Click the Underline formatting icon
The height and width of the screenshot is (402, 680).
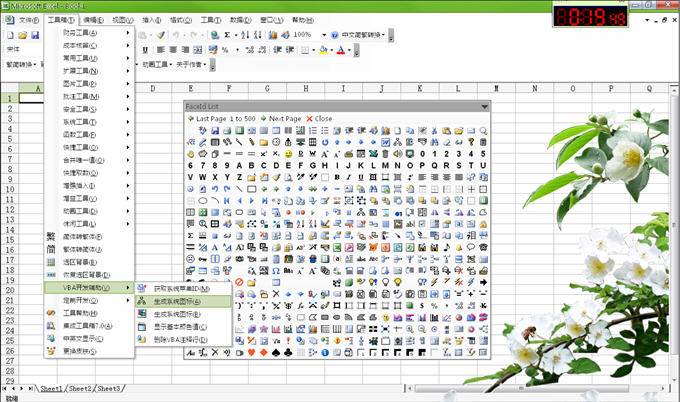145,49
